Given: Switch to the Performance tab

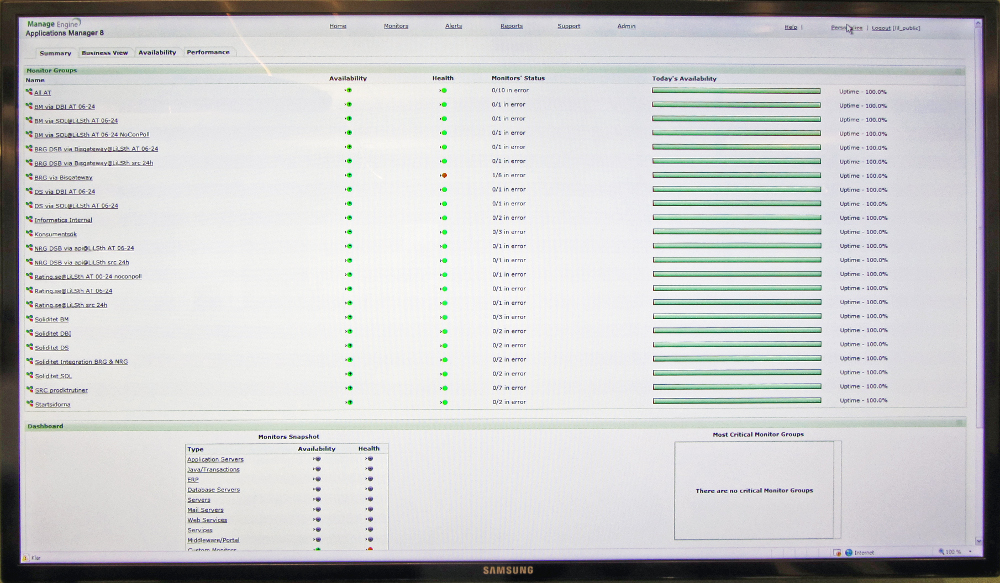Looking at the screenshot, I should pyautogui.click(x=208, y=52).
